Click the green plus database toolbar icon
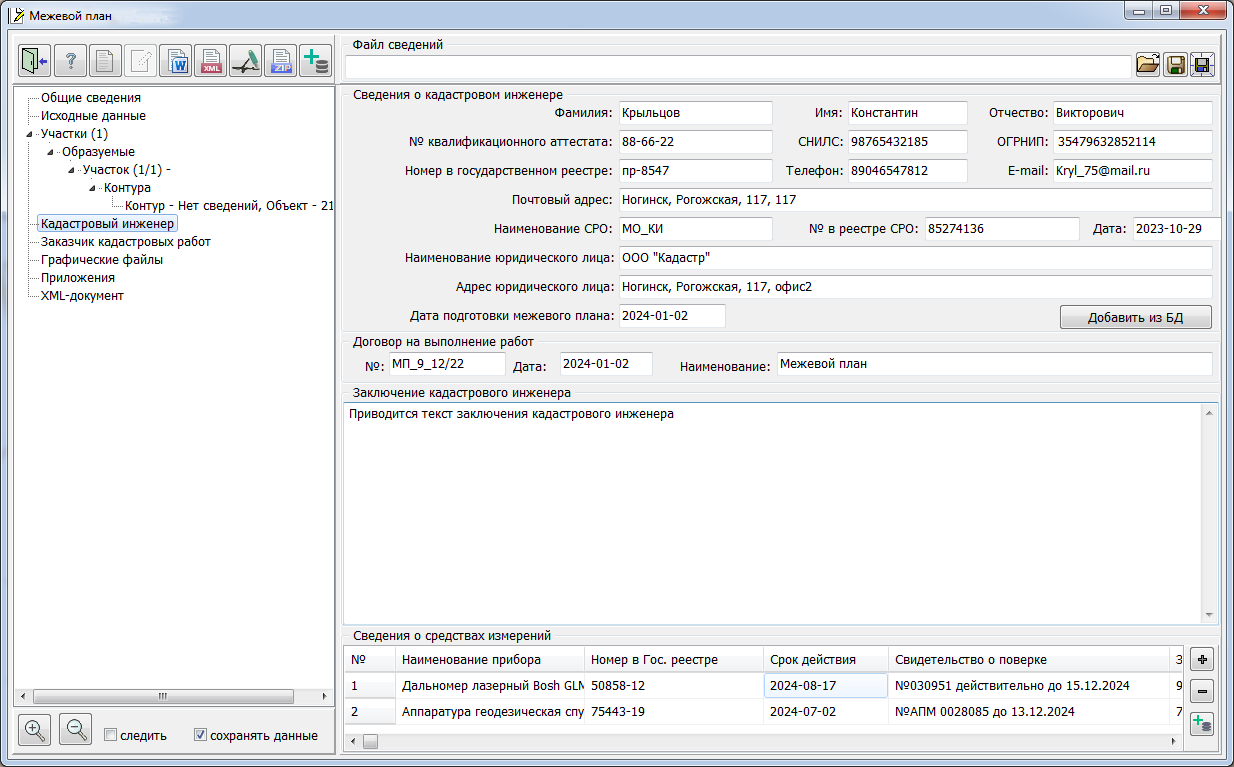The height and width of the screenshot is (767, 1234). tap(316, 61)
